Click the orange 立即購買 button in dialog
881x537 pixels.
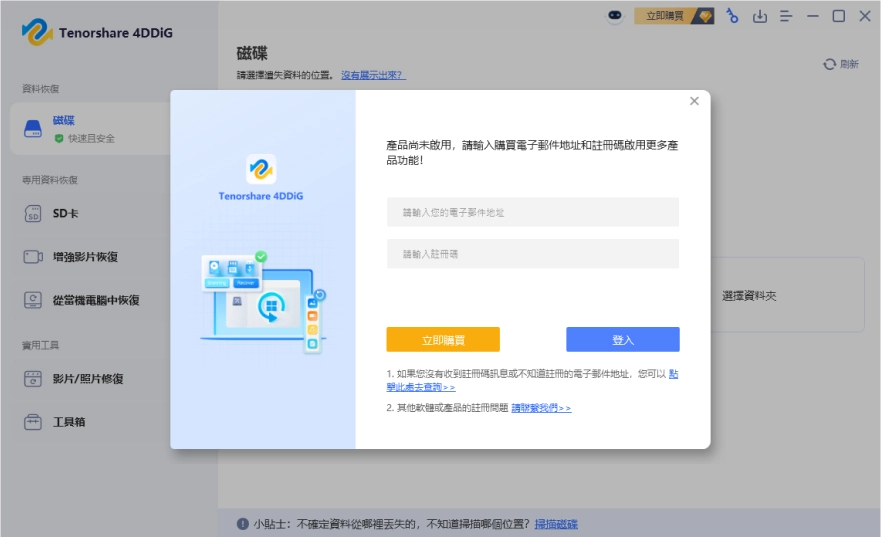point(443,340)
